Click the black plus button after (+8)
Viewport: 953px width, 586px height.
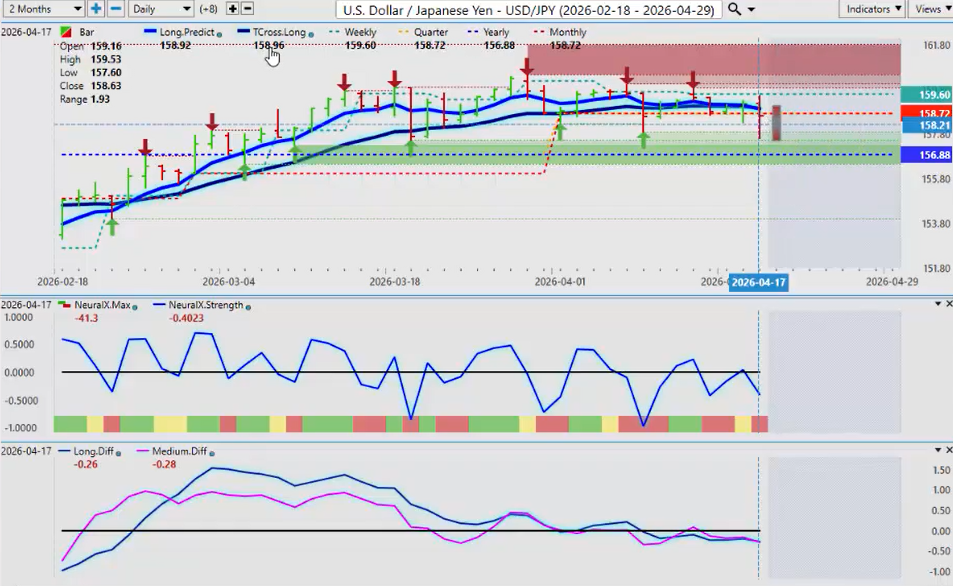(x=233, y=9)
